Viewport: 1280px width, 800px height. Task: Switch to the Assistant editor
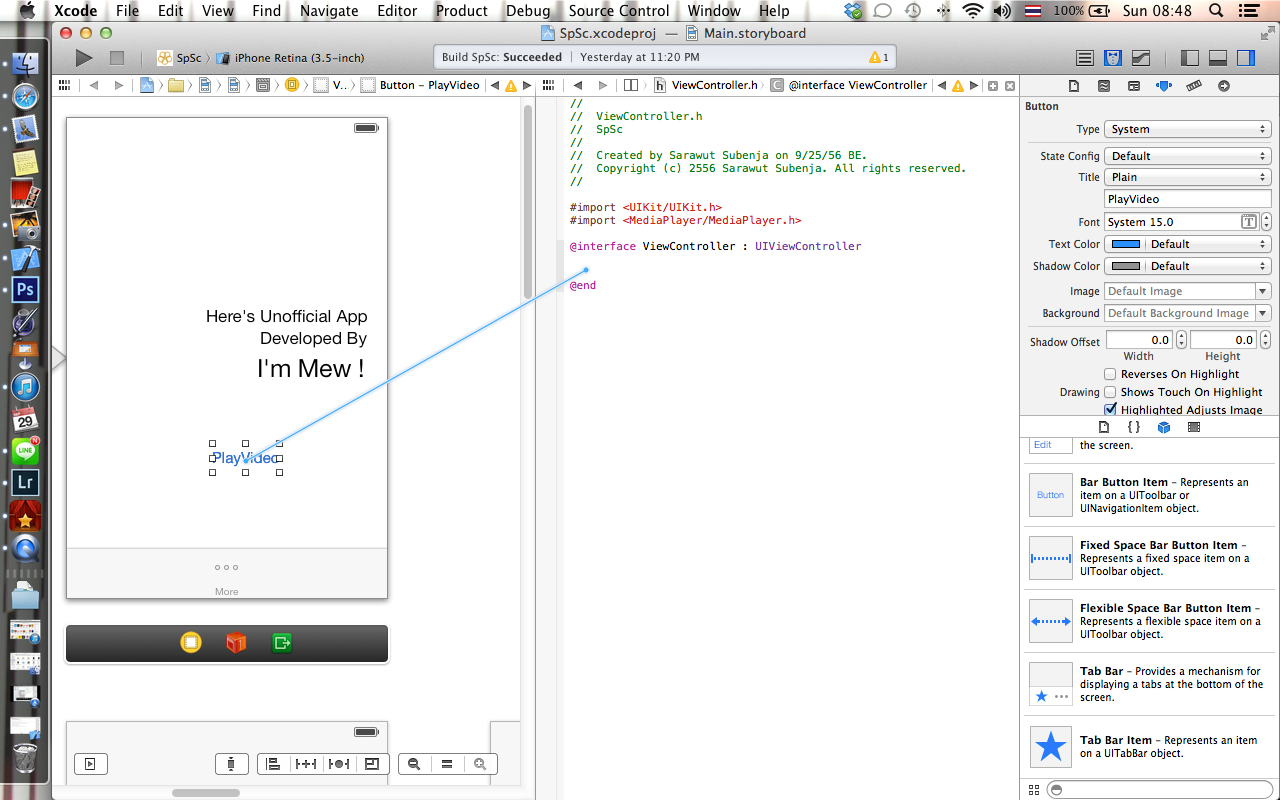click(x=1112, y=58)
